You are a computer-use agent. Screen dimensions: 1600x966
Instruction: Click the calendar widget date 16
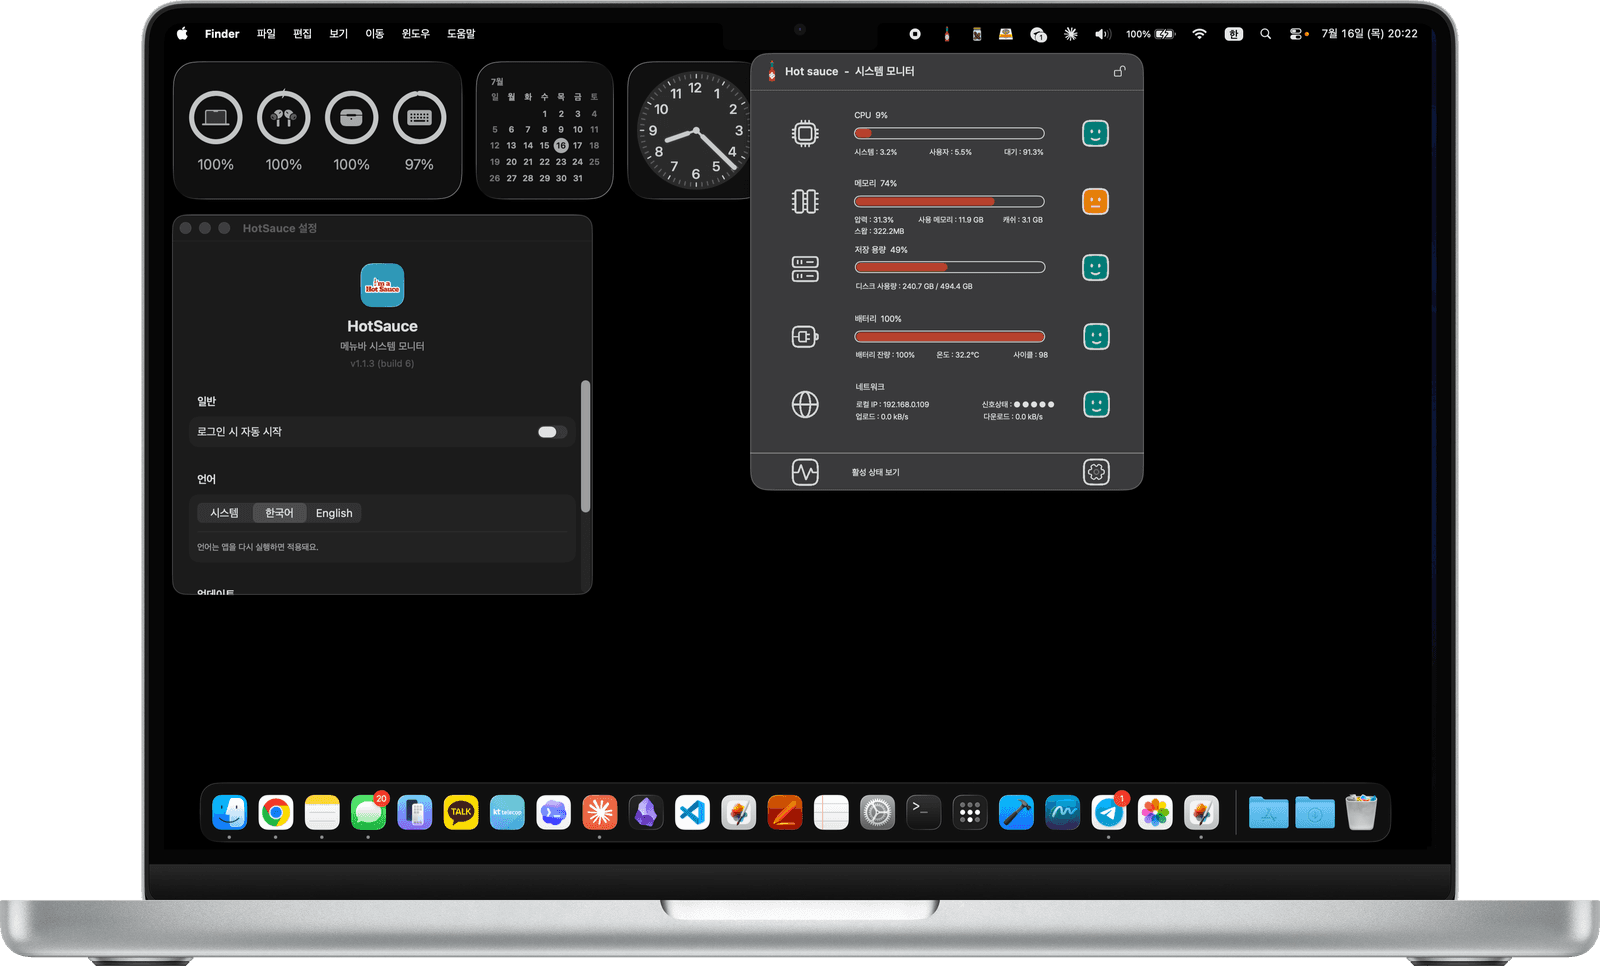tap(561, 145)
